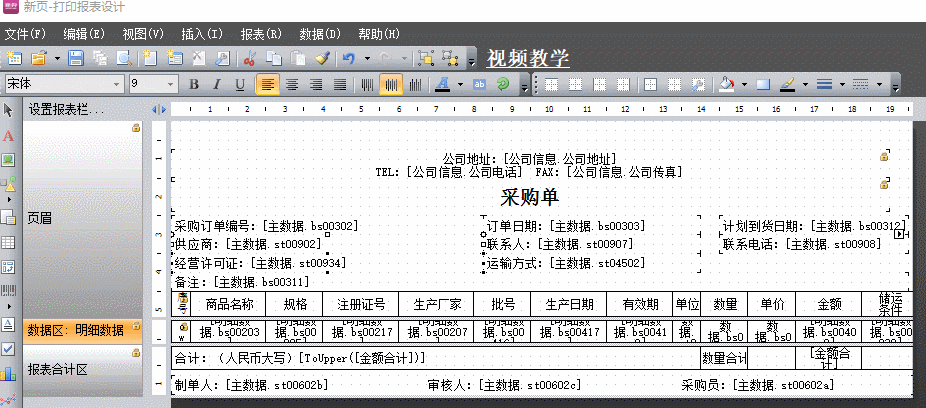Expand the open-file folder dropdown arrow

tap(58, 59)
